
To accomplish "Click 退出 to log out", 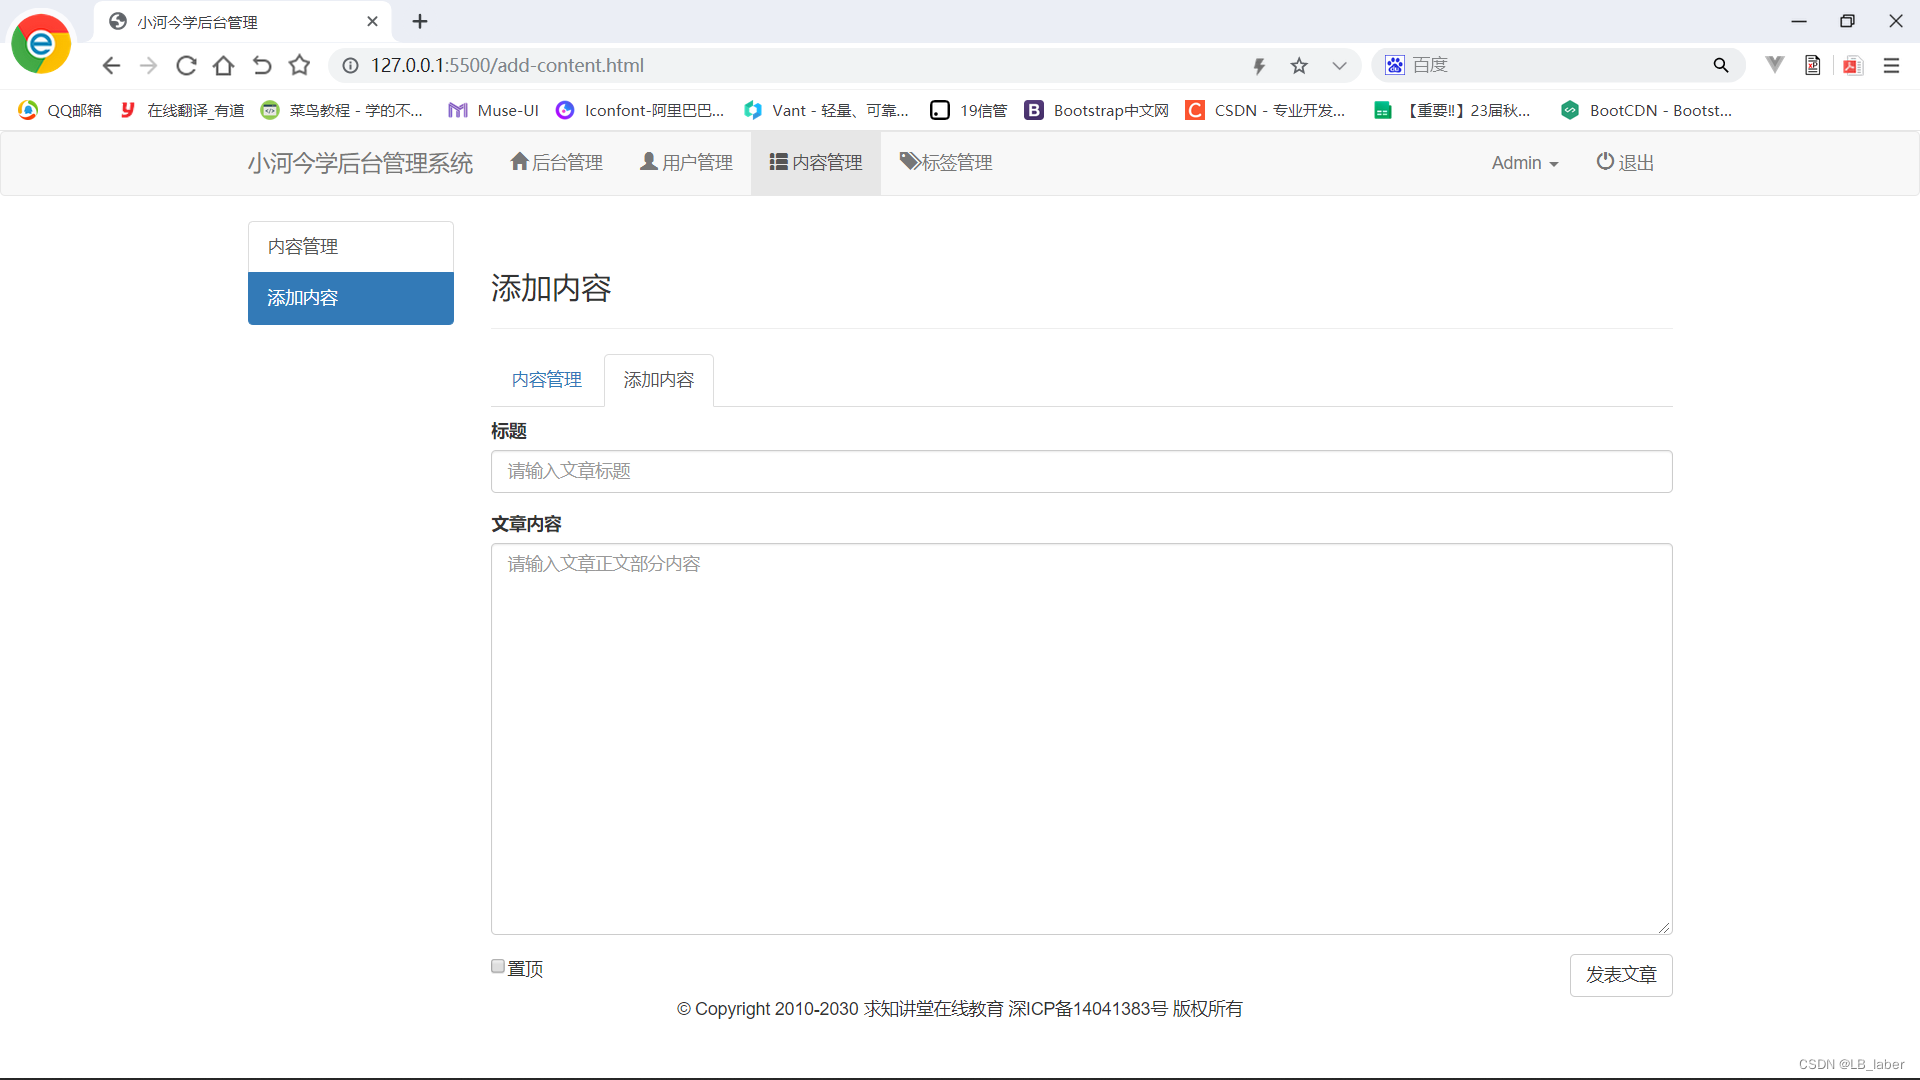I will (x=1625, y=163).
